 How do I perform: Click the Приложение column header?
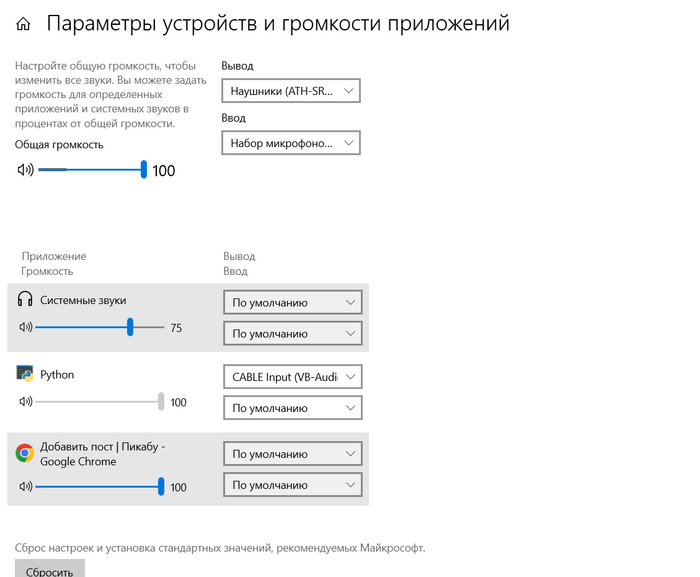(x=54, y=256)
